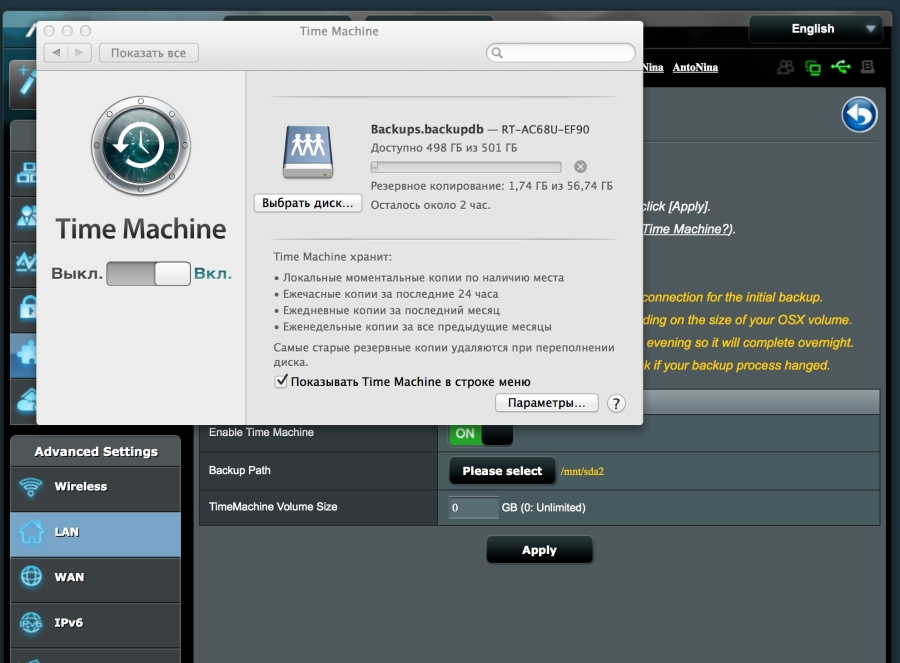The width and height of the screenshot is (900, 663).
Task: Uncheck Показывать Time Machine в строке меню
Action: [281, 381]
